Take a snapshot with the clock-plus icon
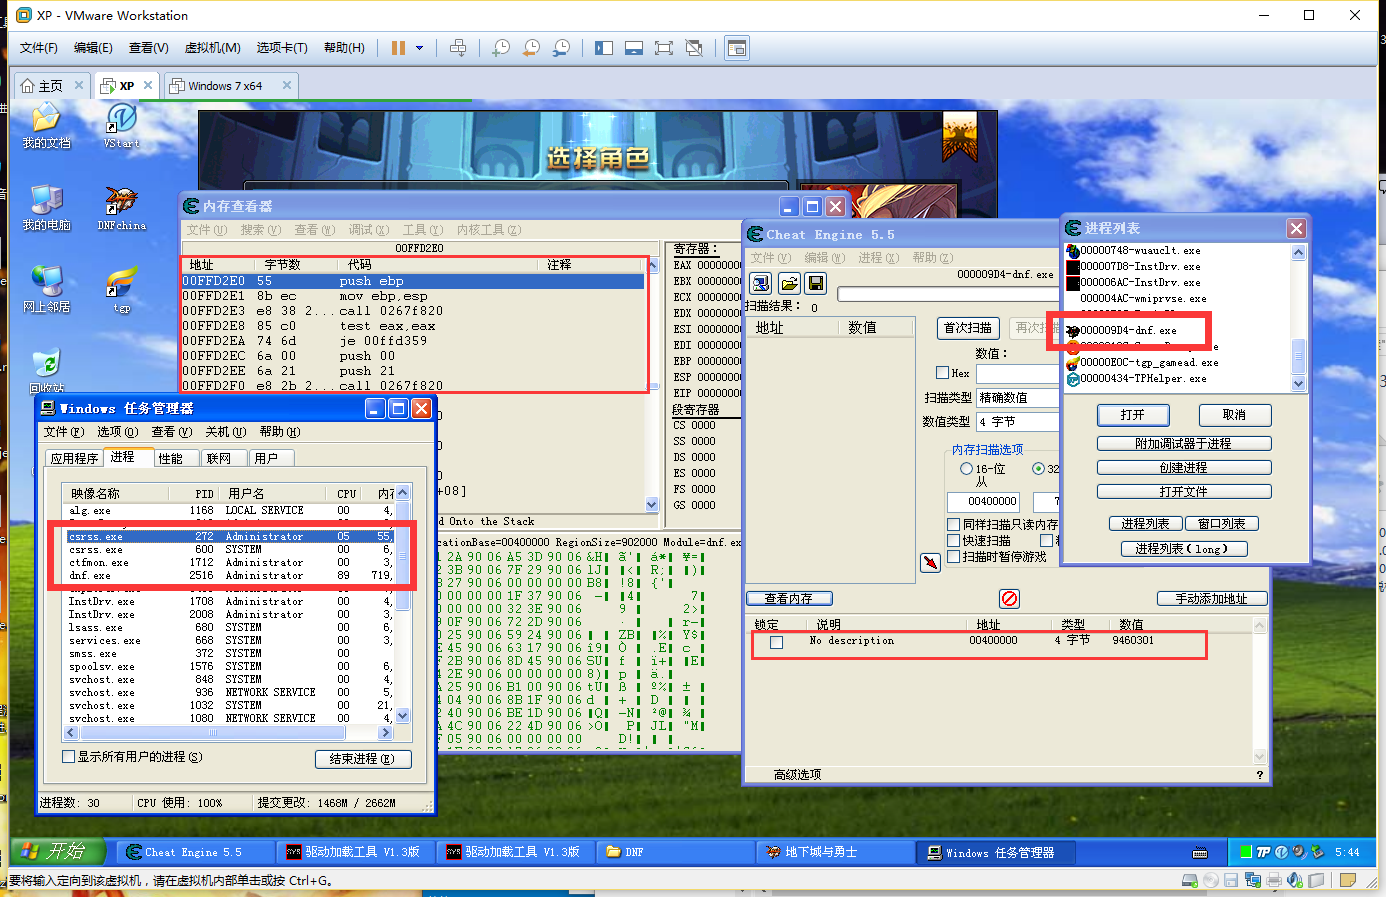This screenshot has width=1386, height=897. (x=501, y=48)
